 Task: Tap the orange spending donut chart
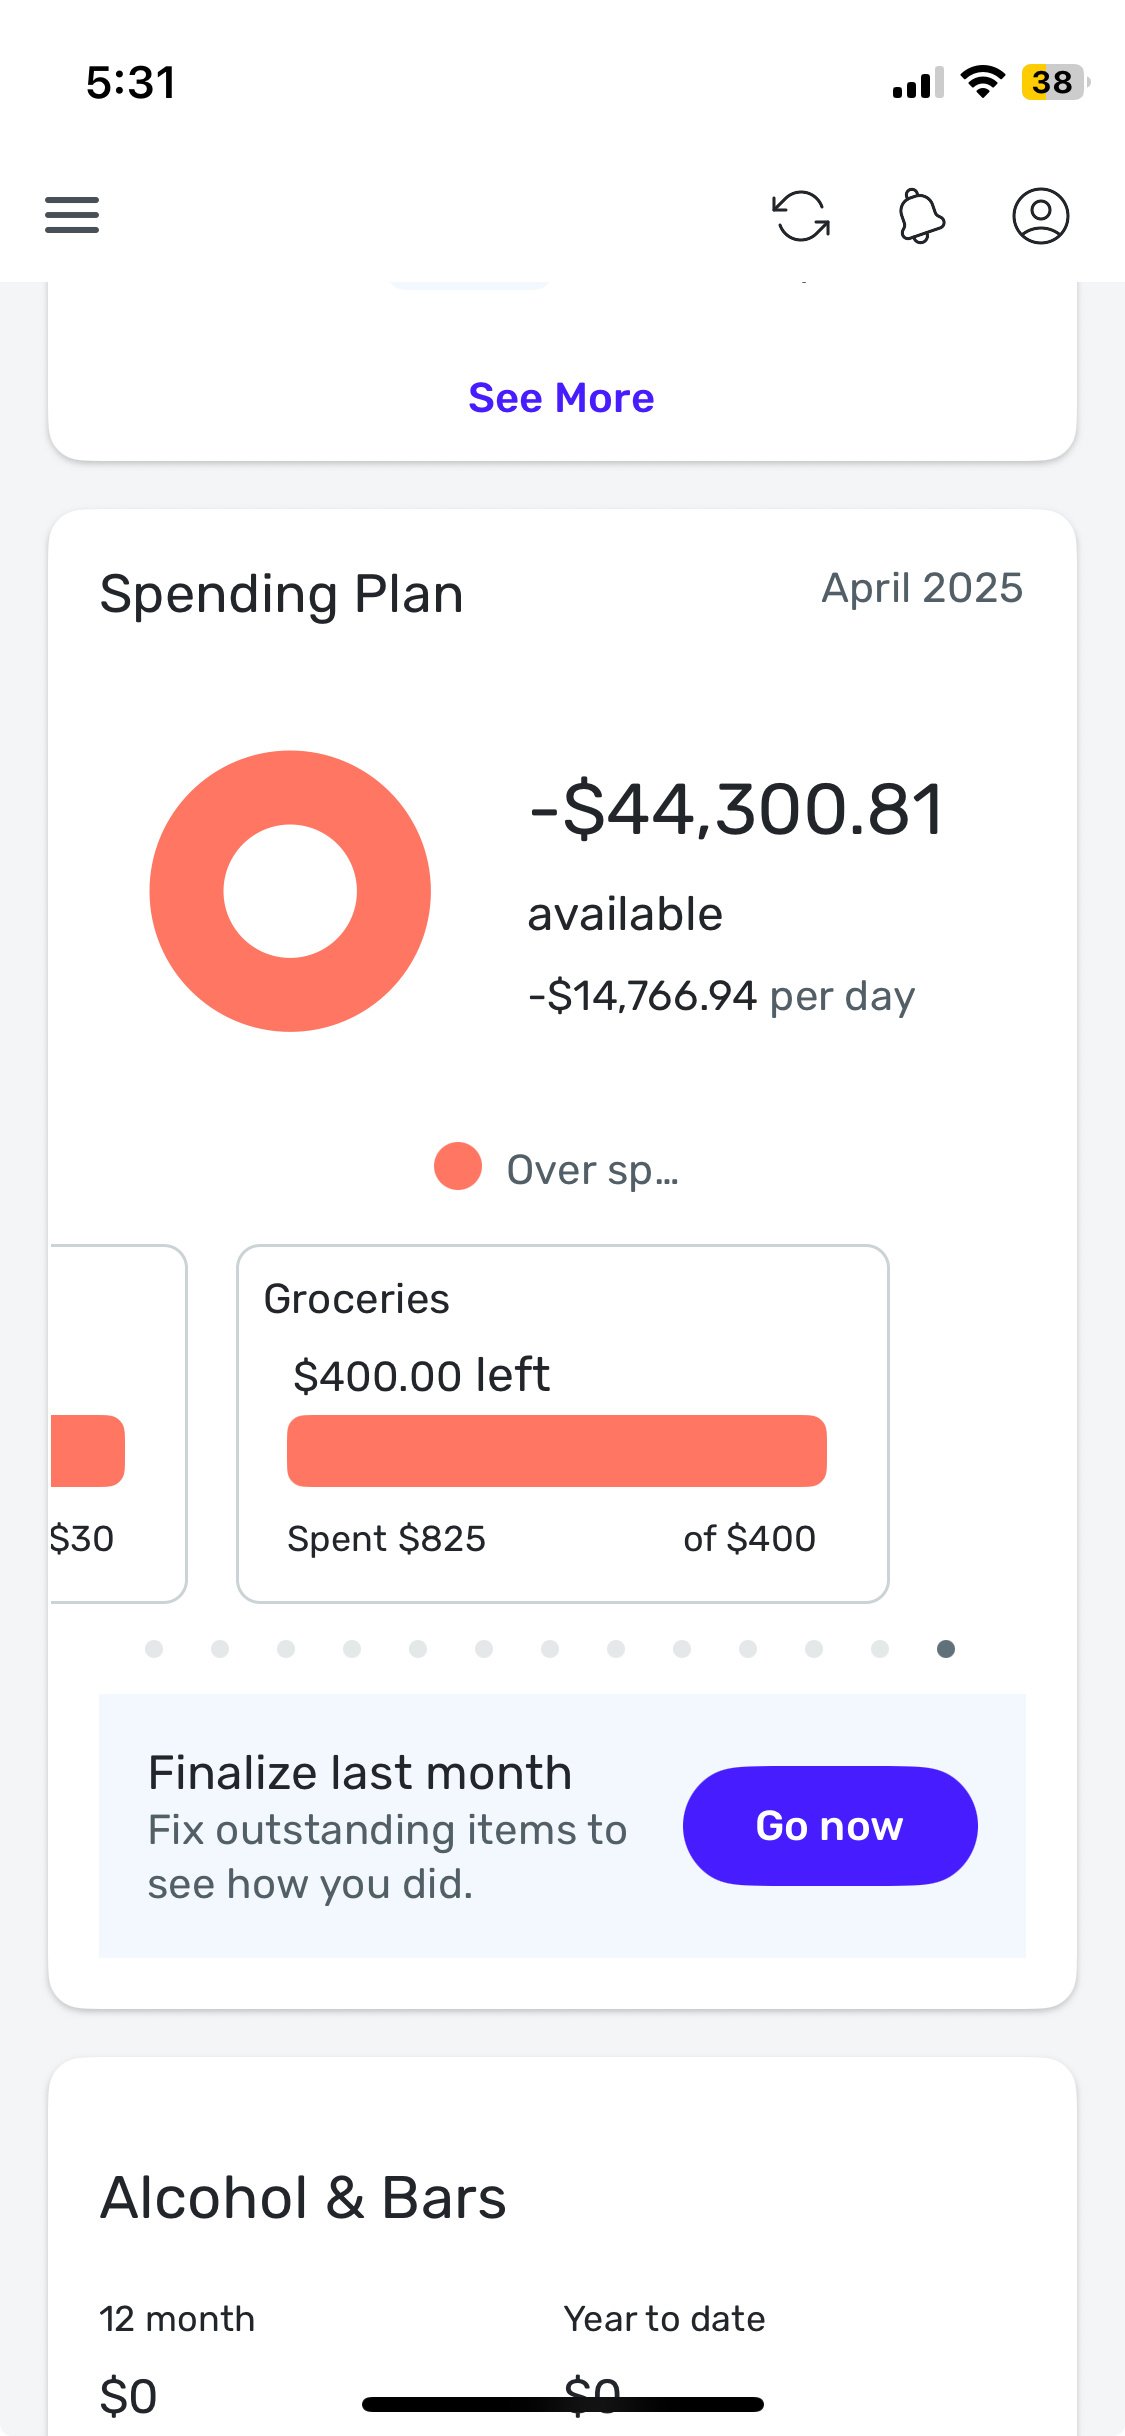[x=290, y=891]
